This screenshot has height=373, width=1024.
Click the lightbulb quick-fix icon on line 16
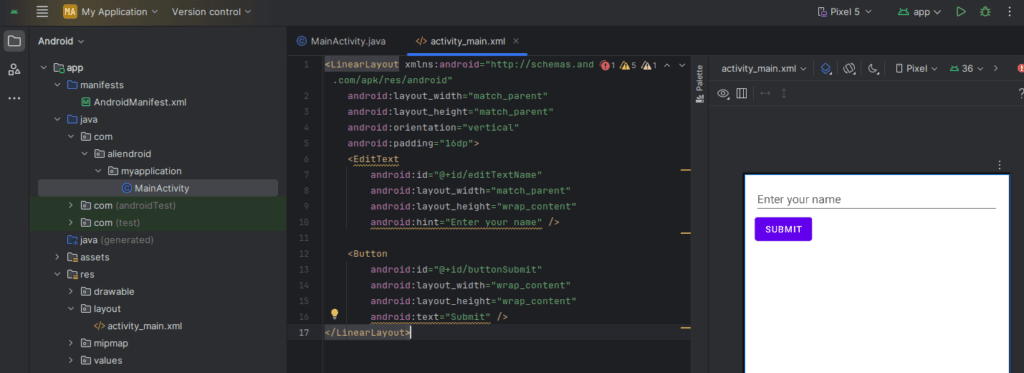pyautogui.click(x=334, y=314)
